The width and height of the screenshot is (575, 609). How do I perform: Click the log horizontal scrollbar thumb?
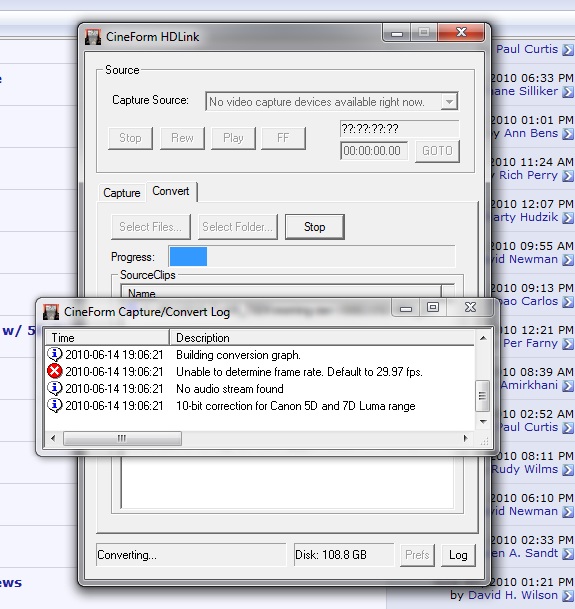122,438
